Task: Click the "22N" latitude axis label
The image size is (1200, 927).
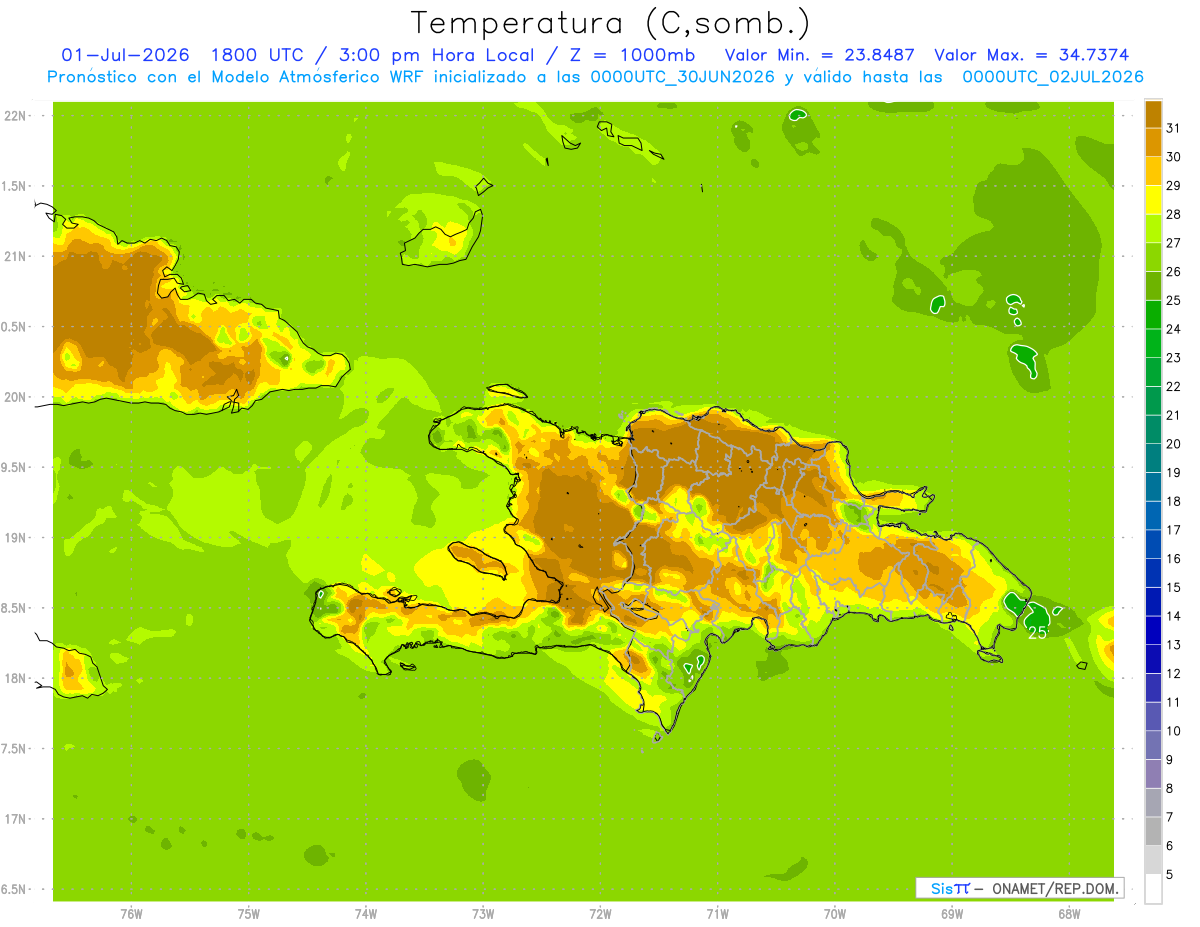Action: click(x=14, y=116)
